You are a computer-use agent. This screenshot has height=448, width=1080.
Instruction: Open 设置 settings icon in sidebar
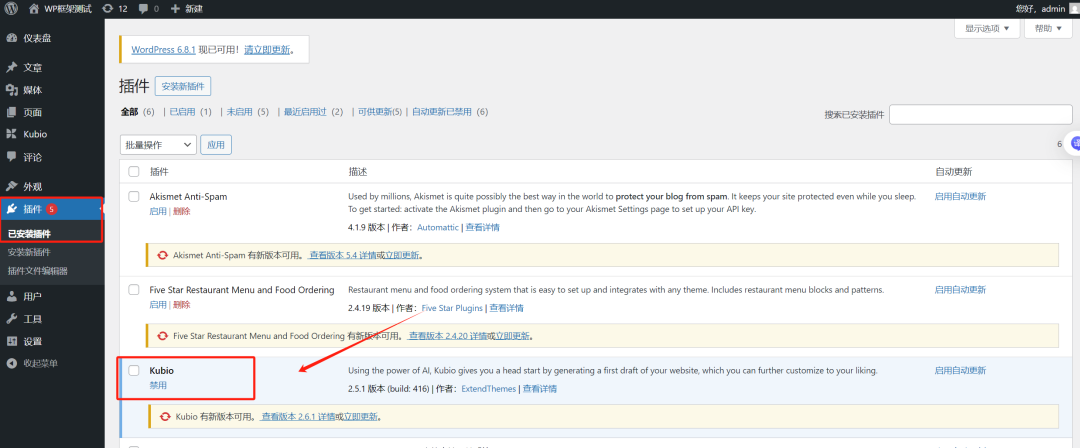tap(12, 341)
